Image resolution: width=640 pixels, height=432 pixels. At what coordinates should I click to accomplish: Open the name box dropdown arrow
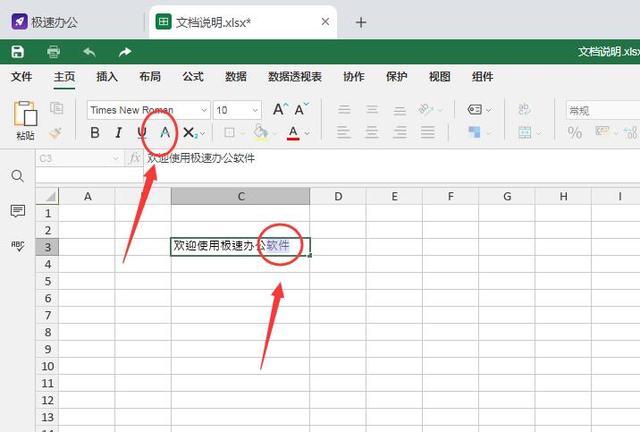[116, 158]
